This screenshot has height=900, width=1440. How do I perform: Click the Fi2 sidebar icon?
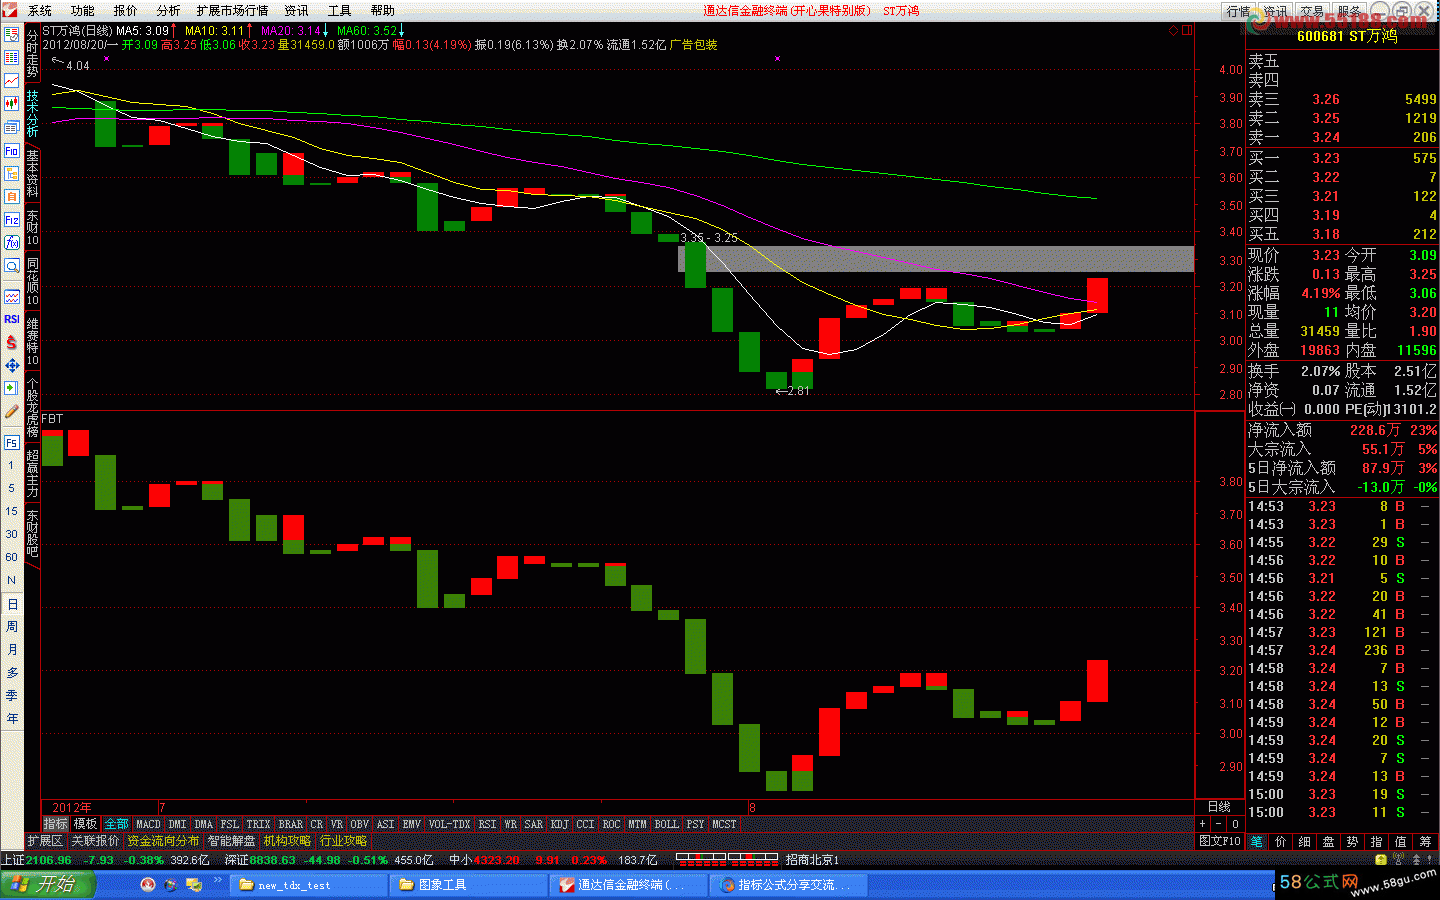[x=12, y=219]
